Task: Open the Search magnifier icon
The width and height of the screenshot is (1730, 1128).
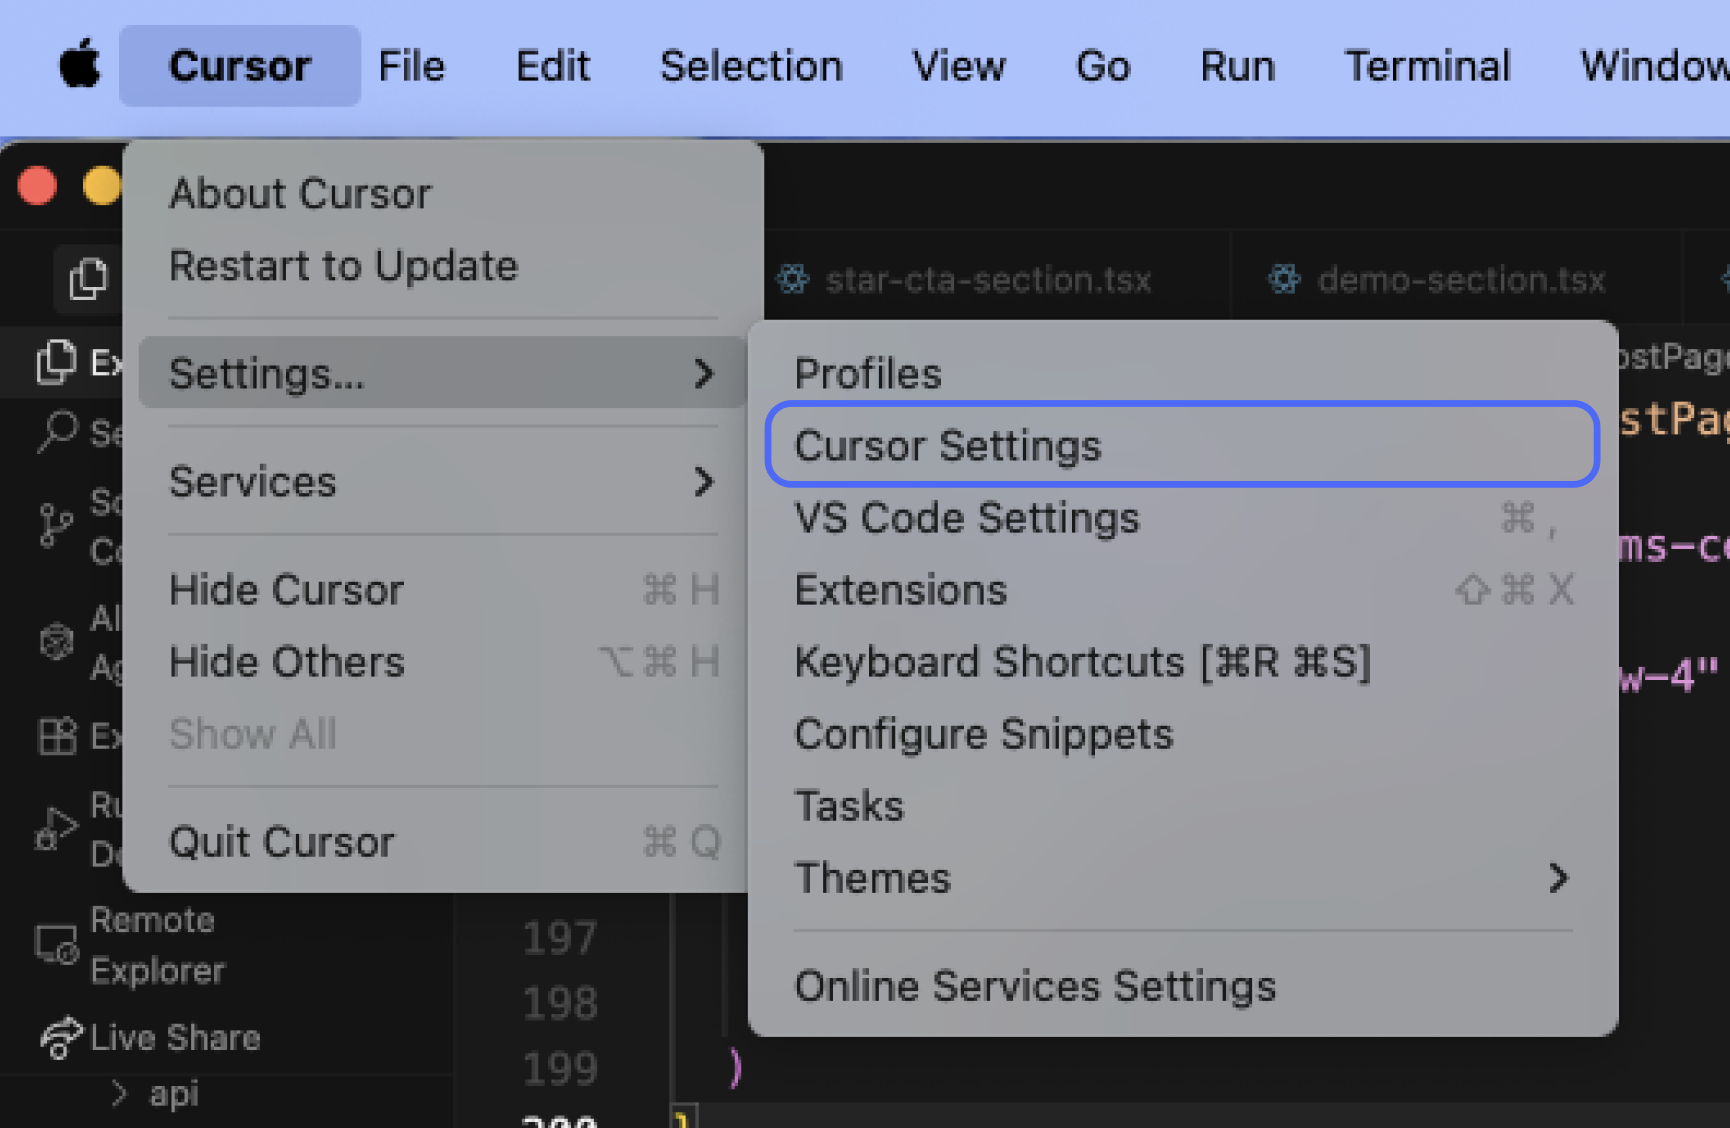Action: click(56, 432)
